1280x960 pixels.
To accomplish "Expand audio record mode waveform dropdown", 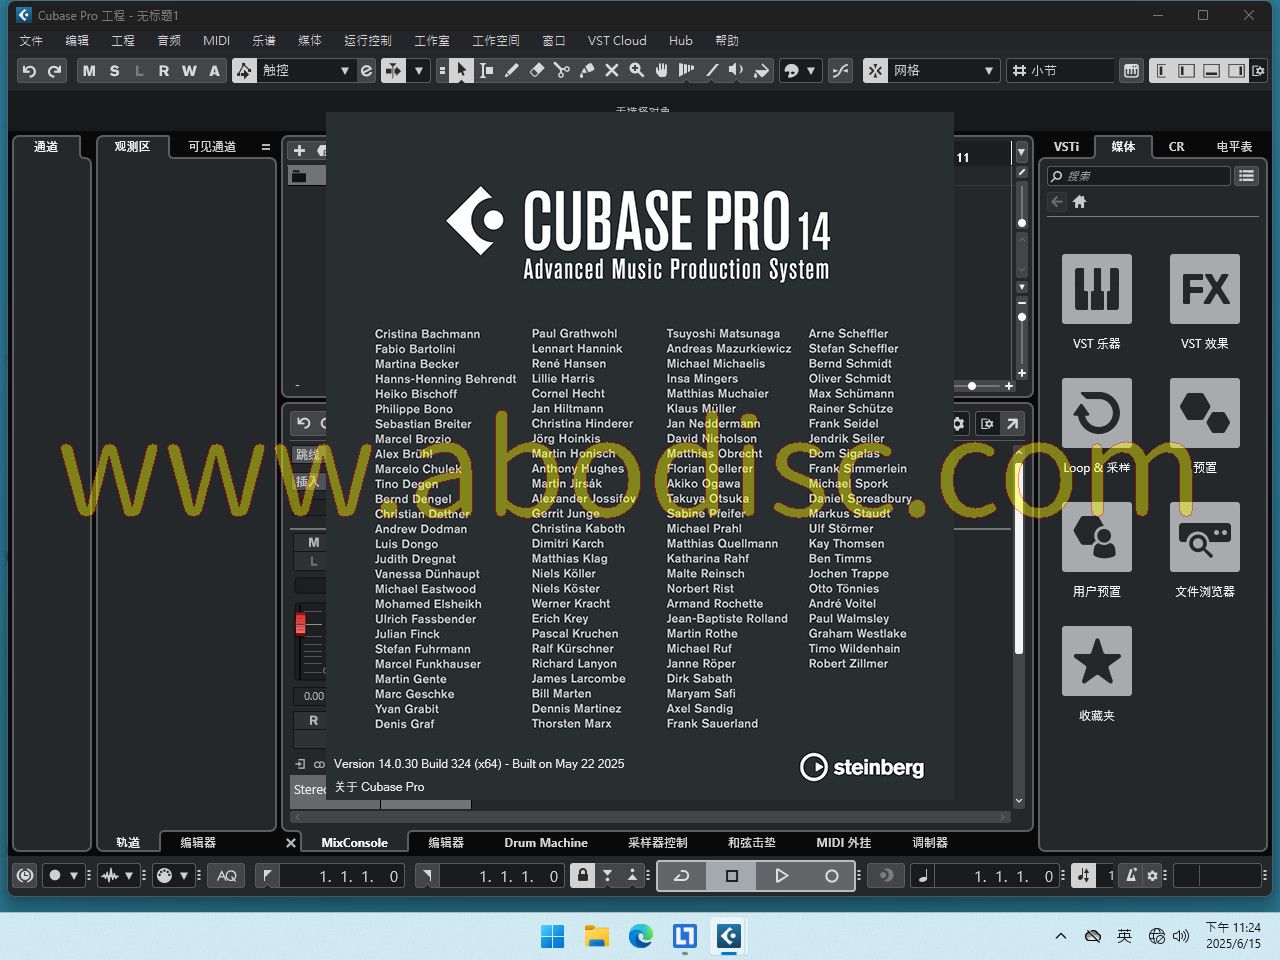I will pyautogui.click(x=129, y=876).
